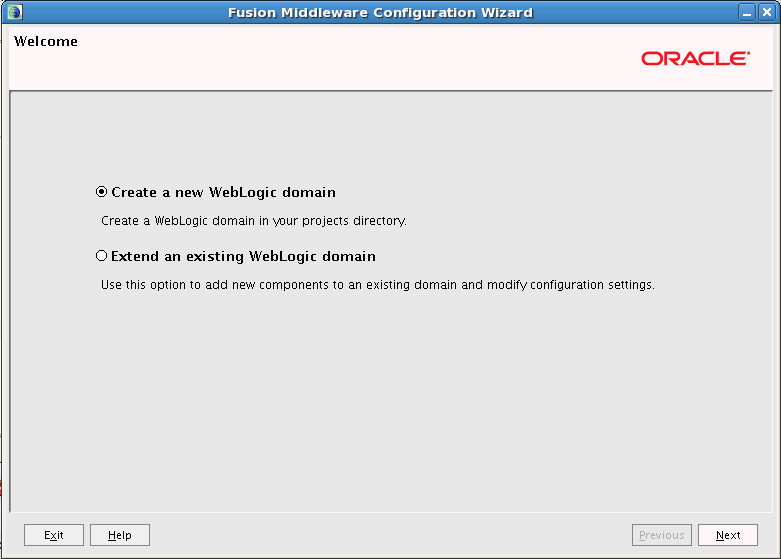The image size is (781, 559).
Task: Close the Configuration Wizard window
Action: (767, 12)
